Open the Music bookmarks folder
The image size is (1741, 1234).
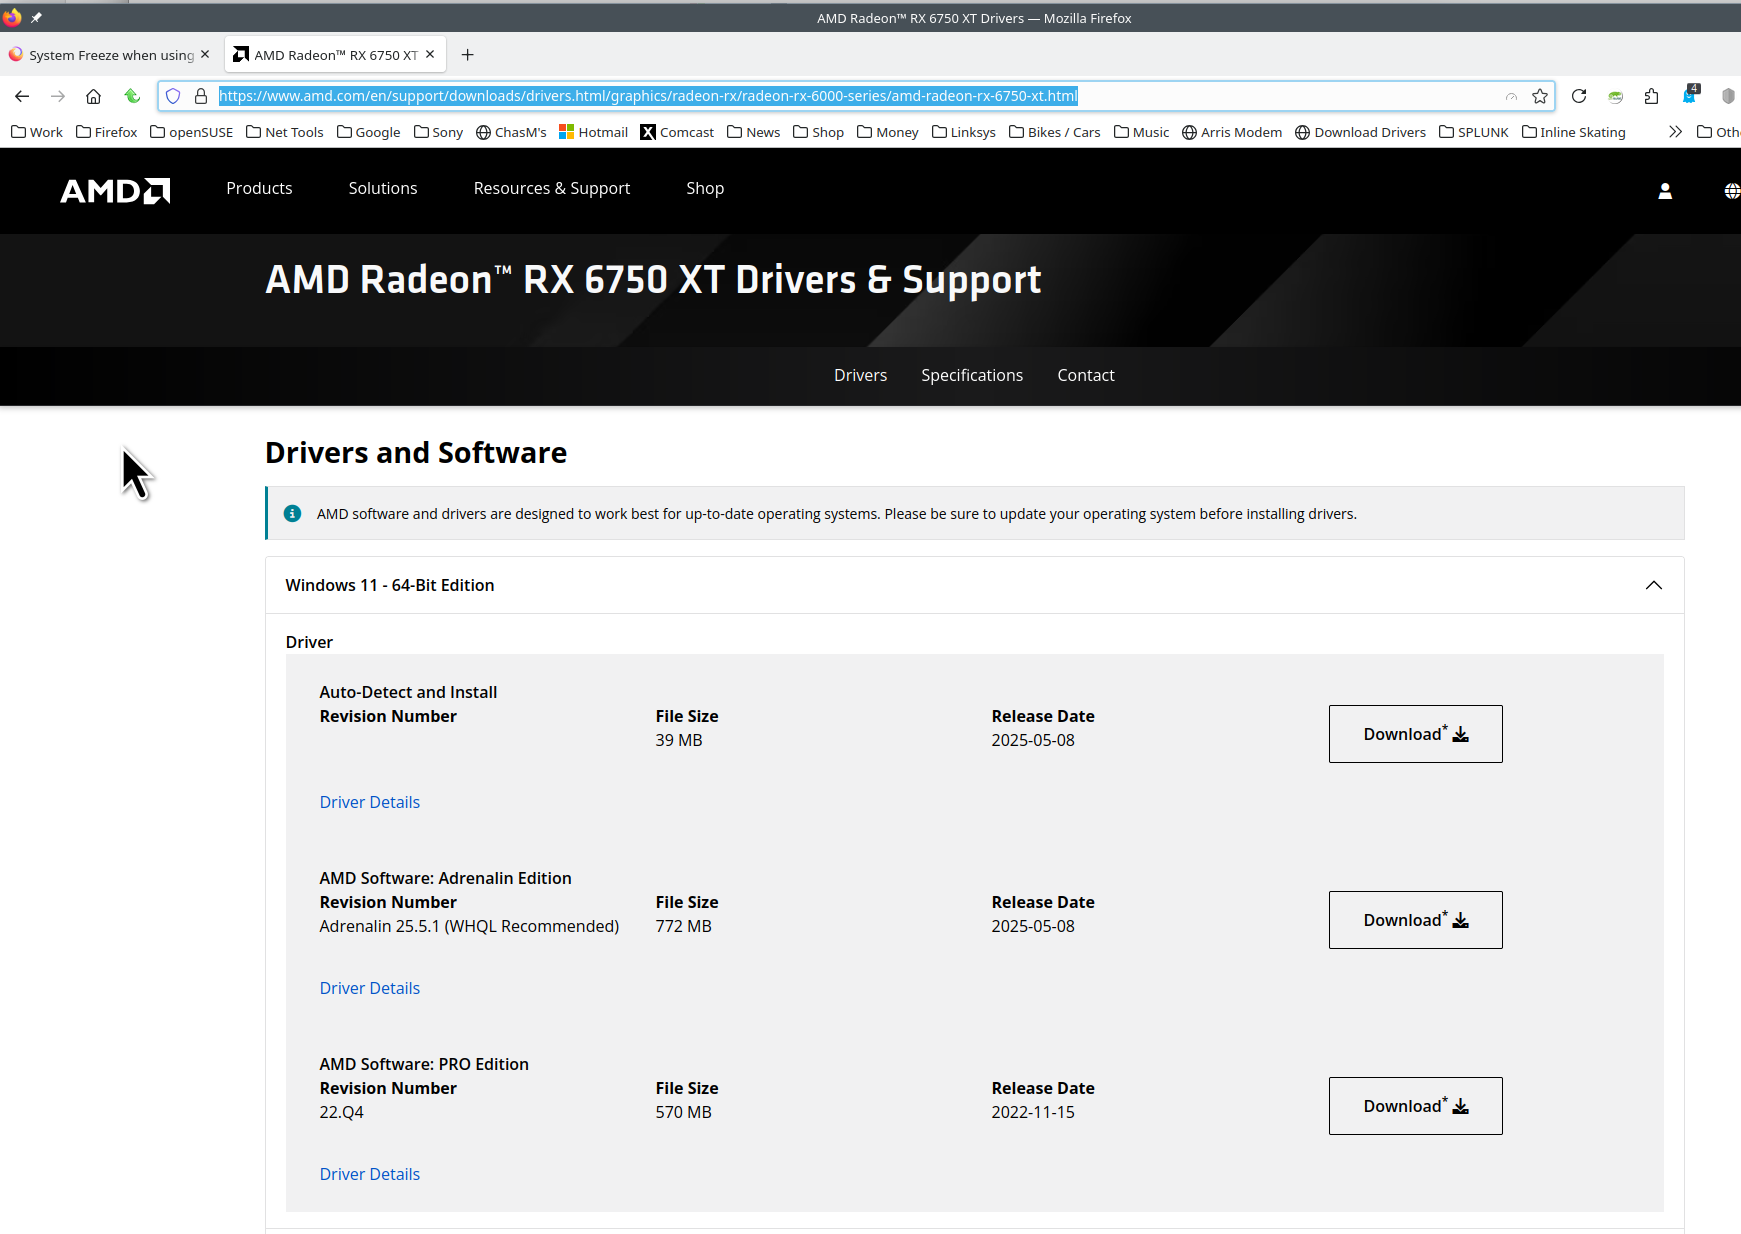coord(1142,132)
